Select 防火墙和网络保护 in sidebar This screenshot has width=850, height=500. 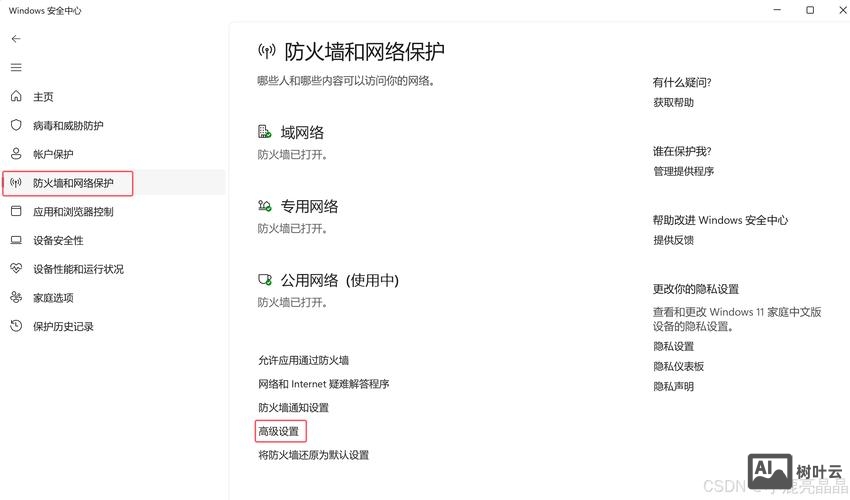point(73,183)
